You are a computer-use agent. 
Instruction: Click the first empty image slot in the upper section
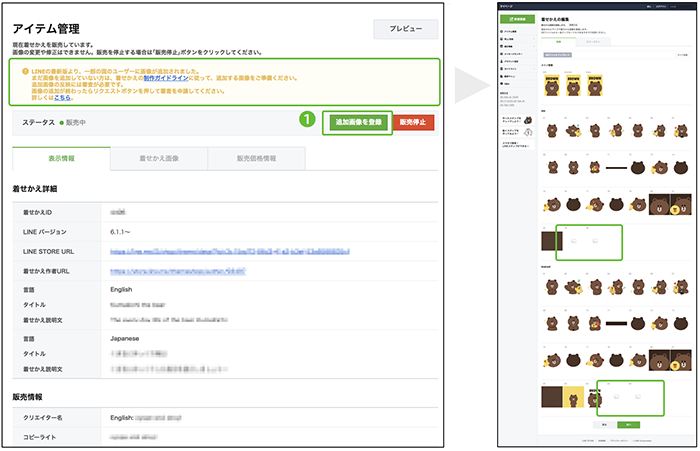[574, 241]
